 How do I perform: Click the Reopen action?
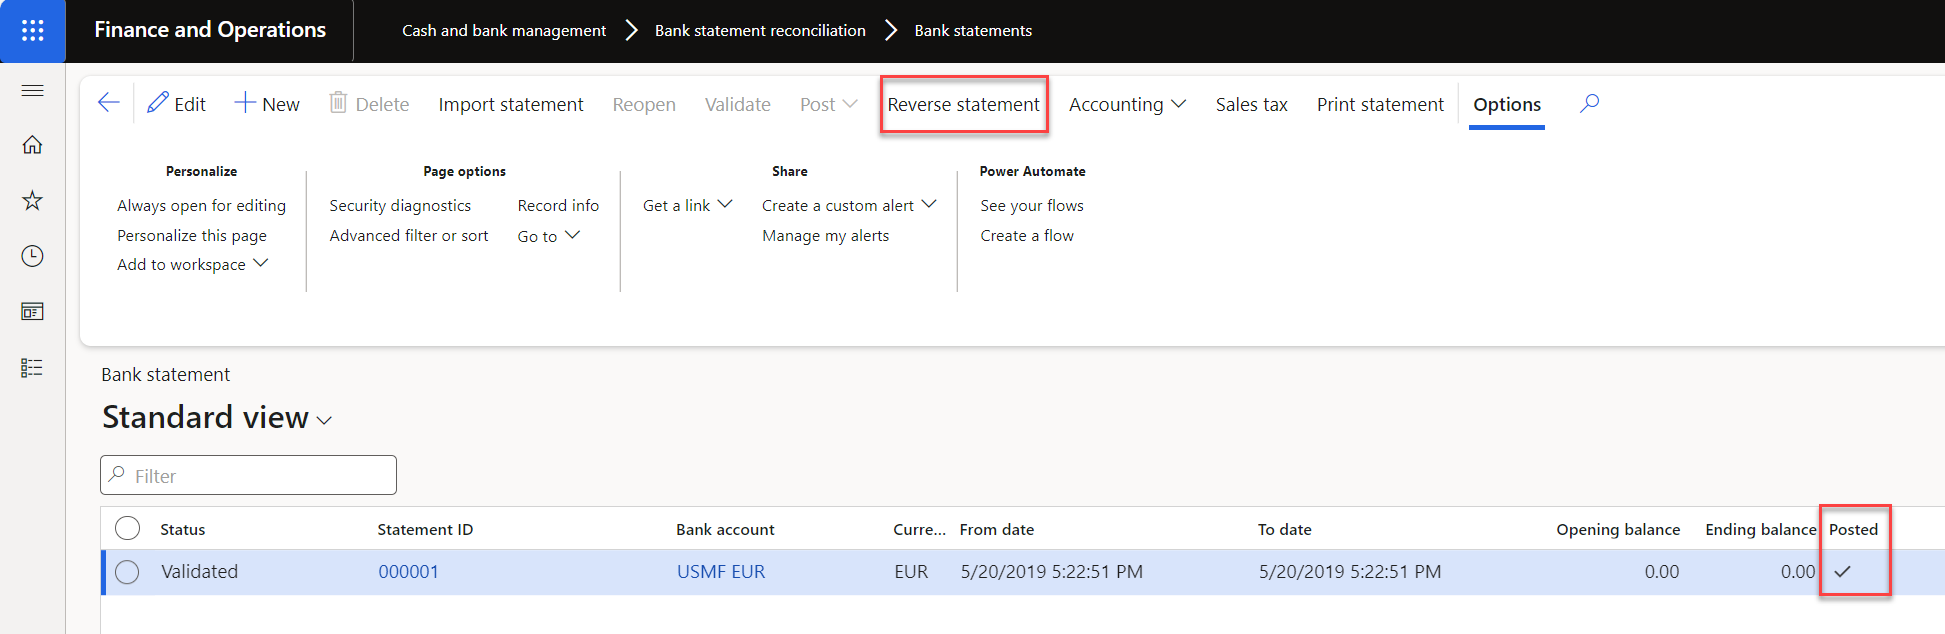pyautogui.click(x=644, y=105)
